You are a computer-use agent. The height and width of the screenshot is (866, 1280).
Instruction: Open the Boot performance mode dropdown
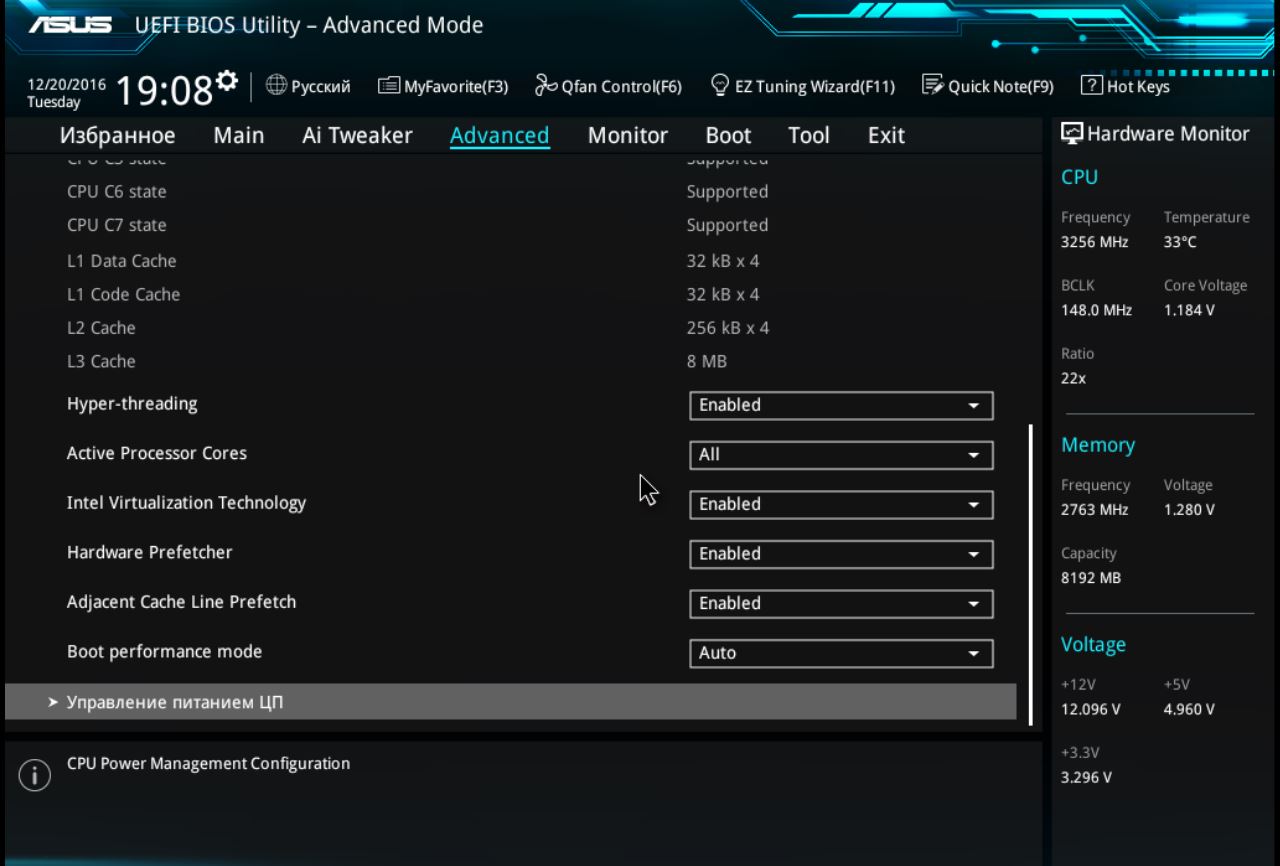click(841, 653)
